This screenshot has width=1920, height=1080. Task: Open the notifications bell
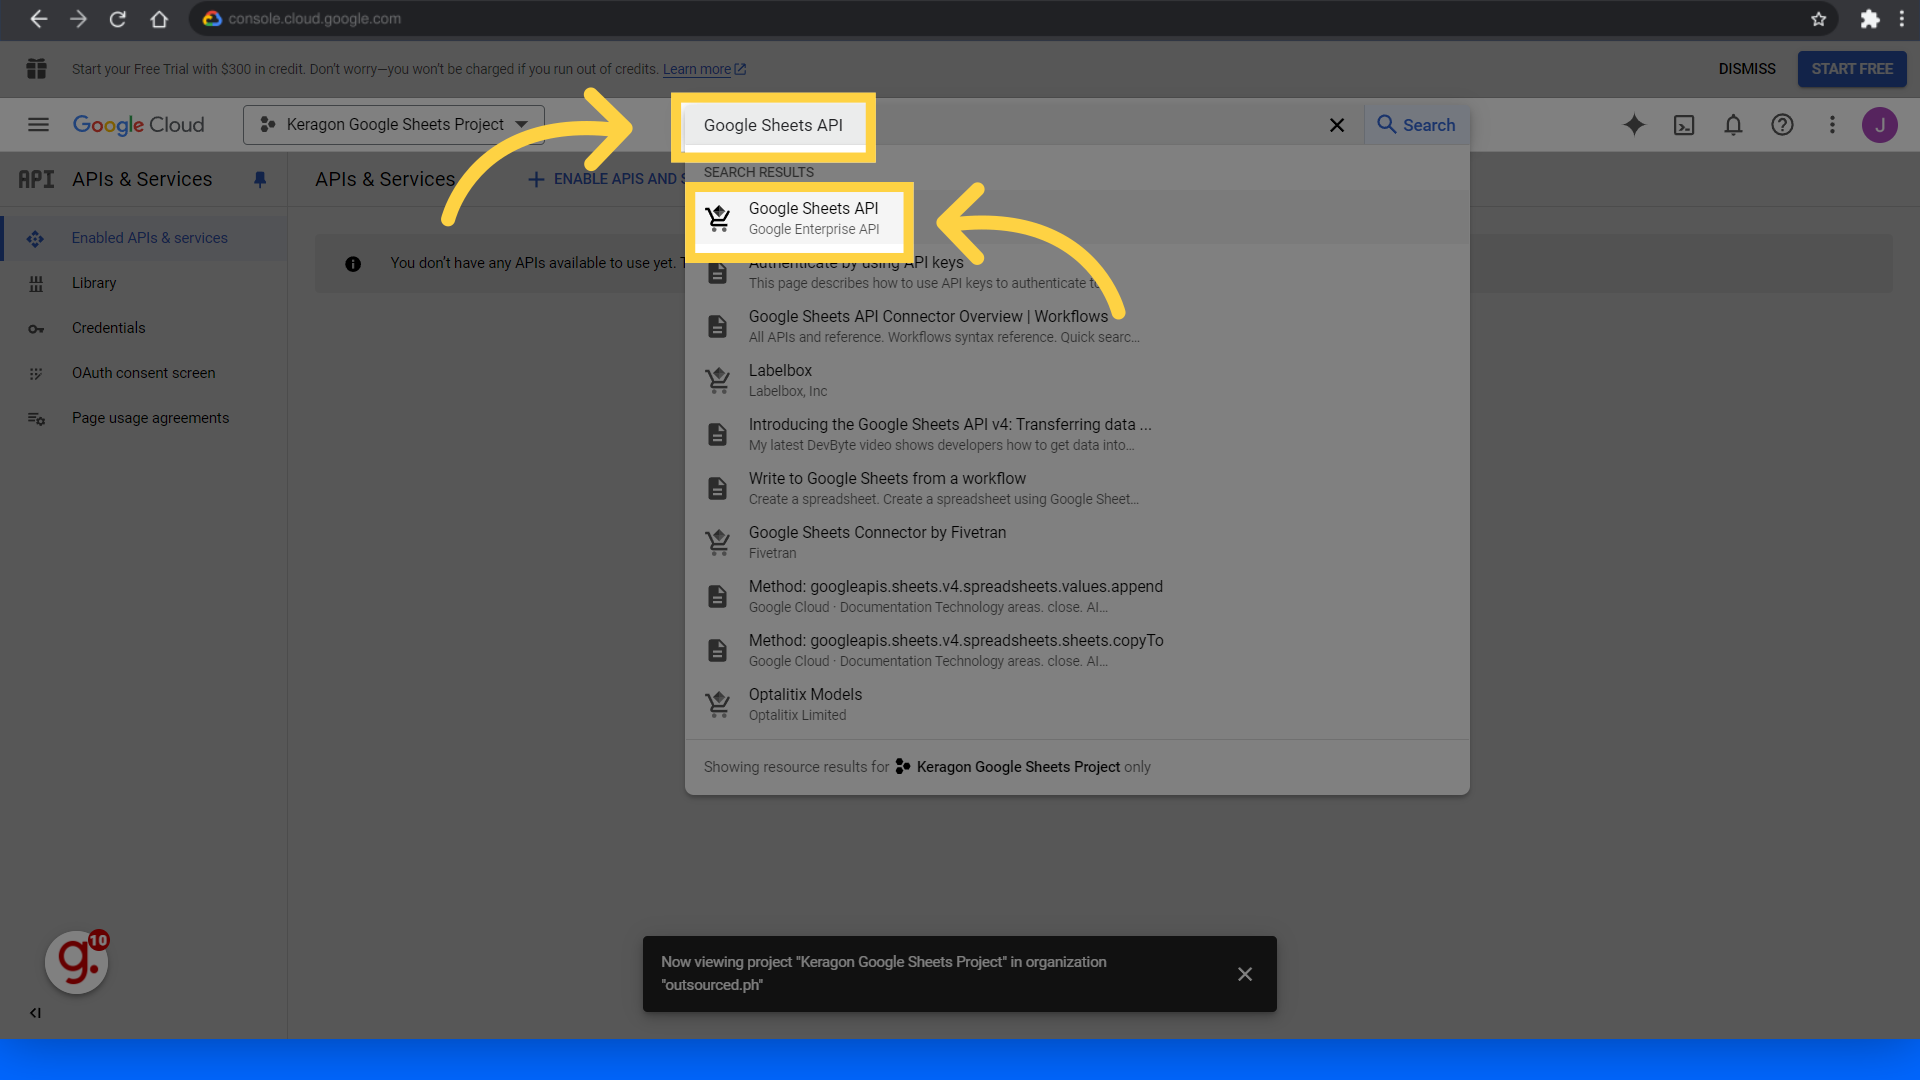pyautogui.click(x=1733, y=125)
